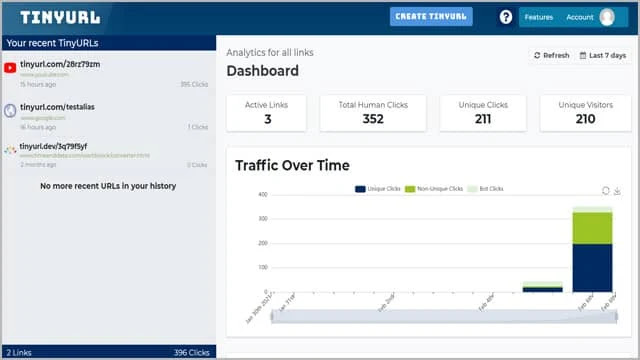Click the globe icon beside testalias link
Viewport: 640px width, 360px height.
(x=10, y=111)
